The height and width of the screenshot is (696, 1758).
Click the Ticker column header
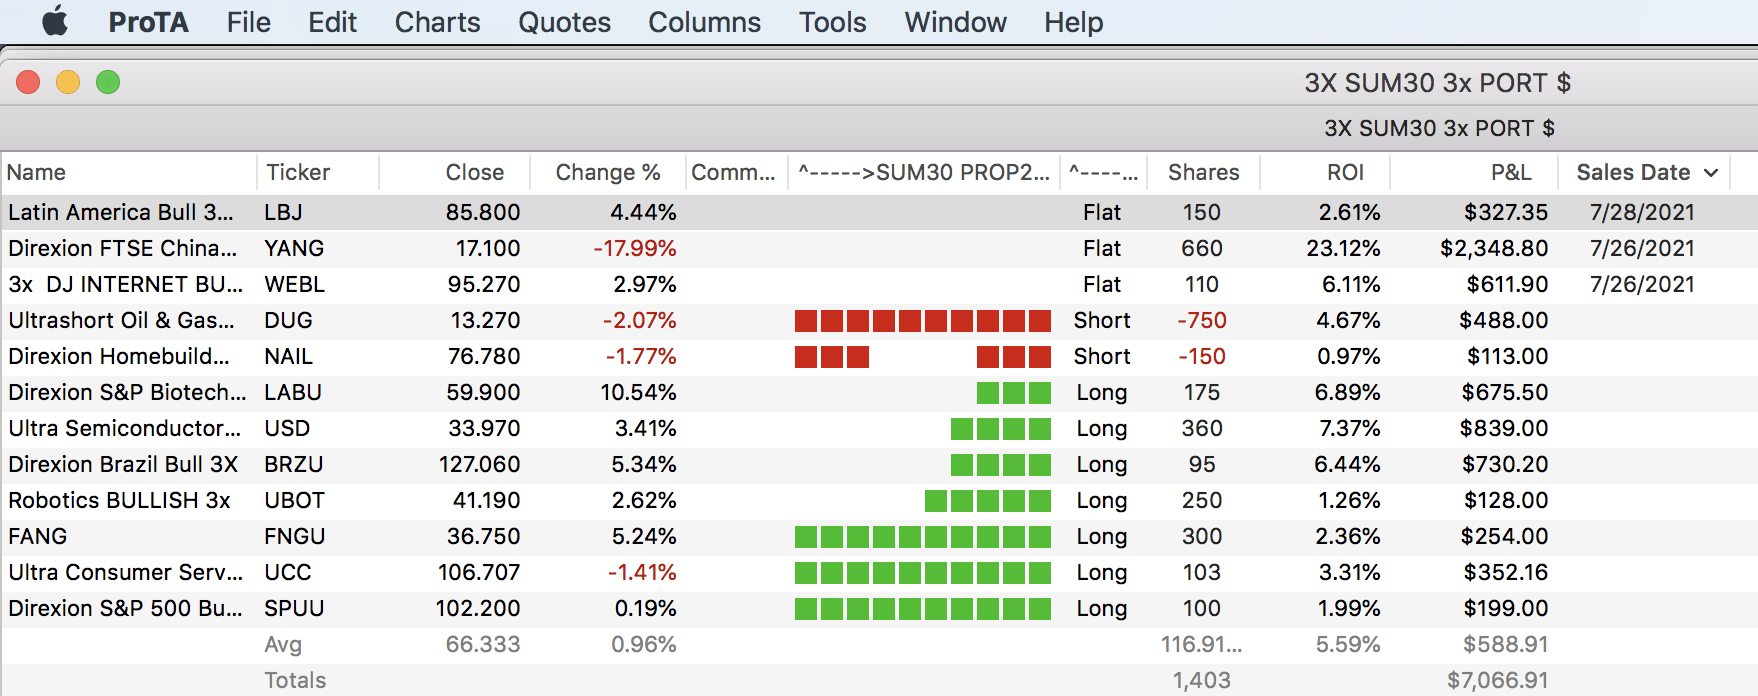298,173
